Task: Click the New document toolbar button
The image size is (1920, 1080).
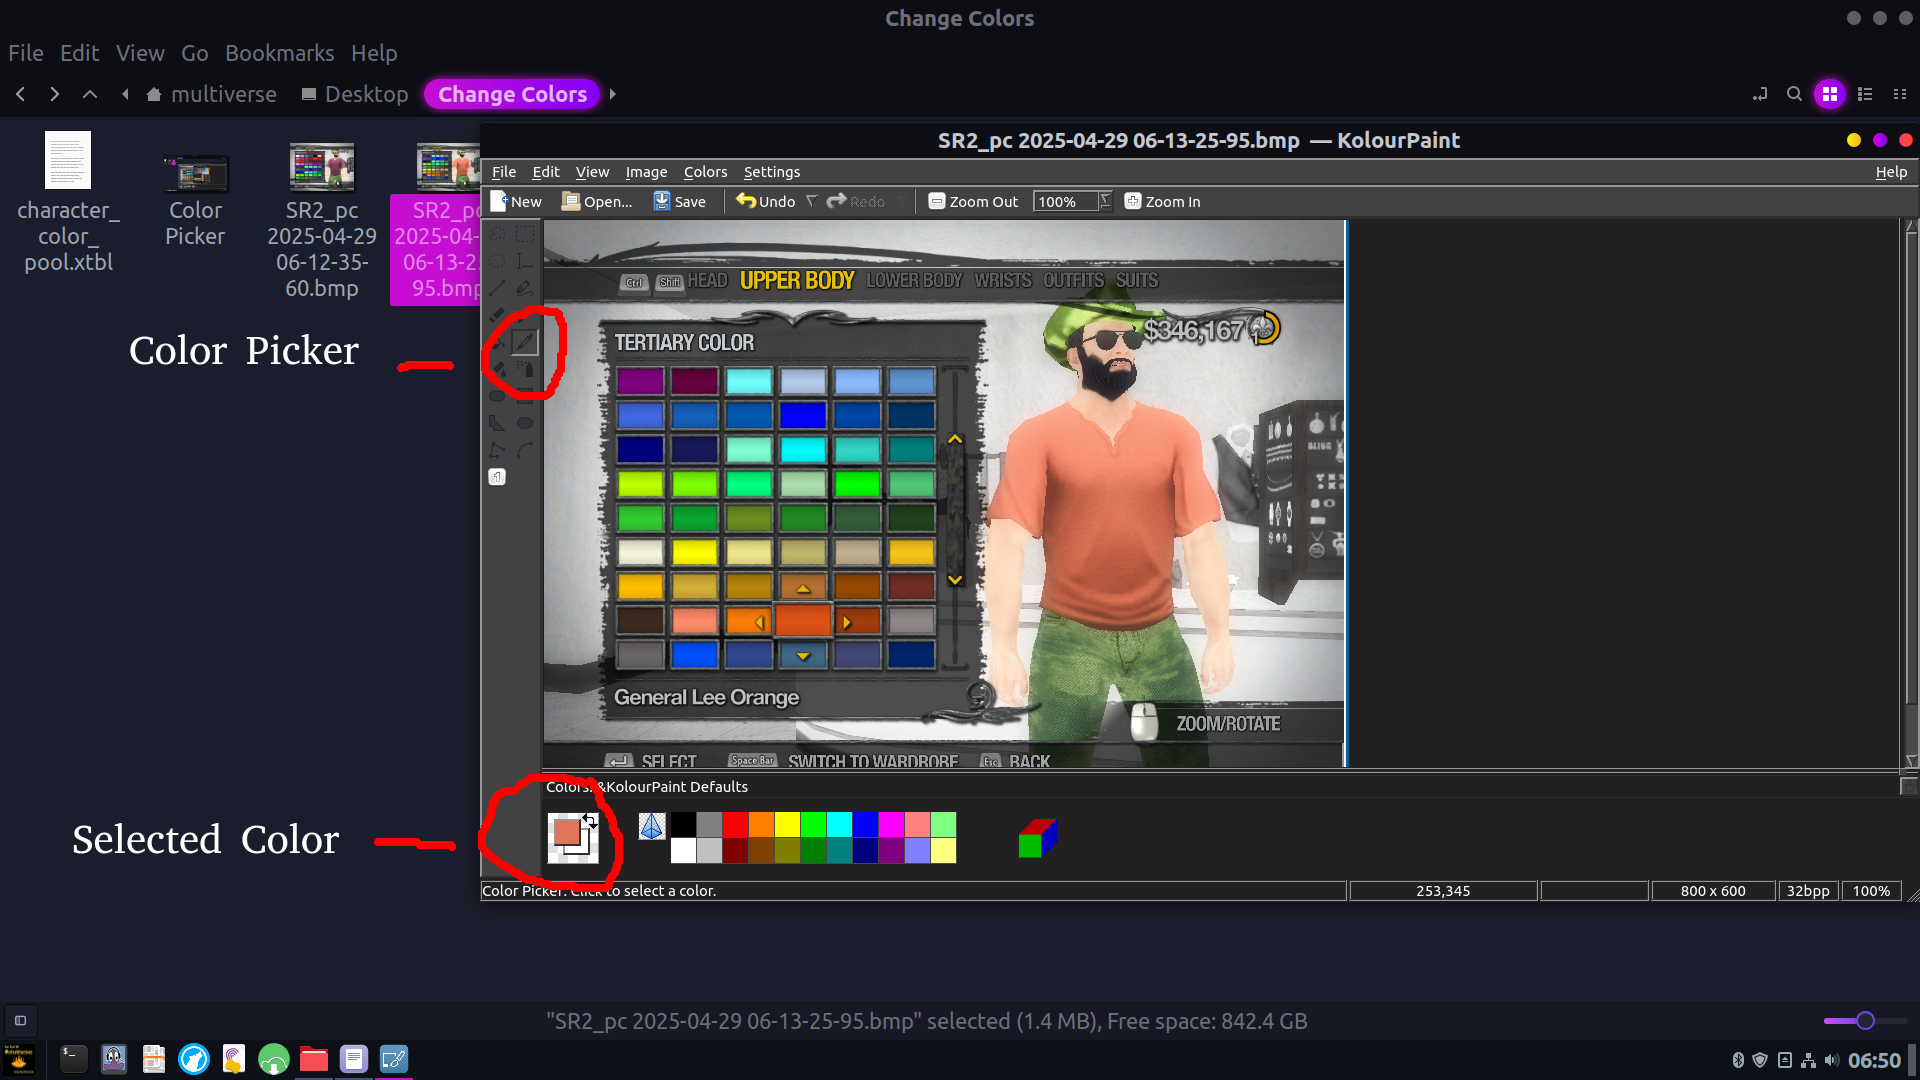Action: click(x=516, y=201)
